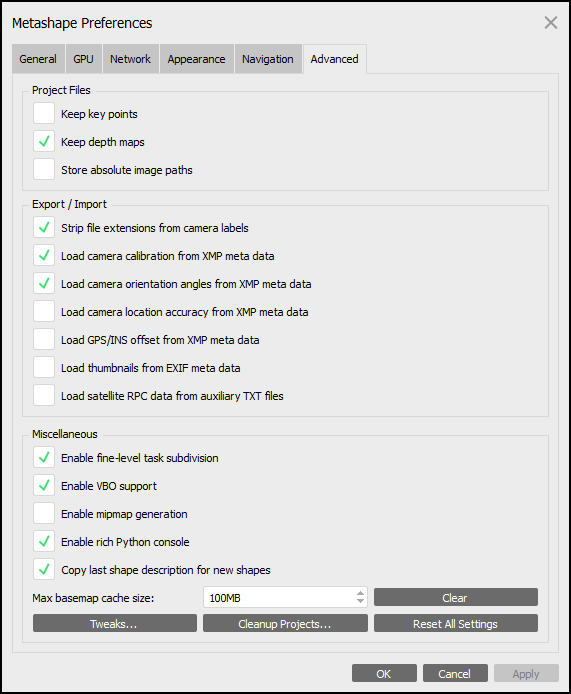This screenshot has width=571, height=694.
Task: Go to the Navigation tab
Action: pyautogui.click(x=268, y=59)
